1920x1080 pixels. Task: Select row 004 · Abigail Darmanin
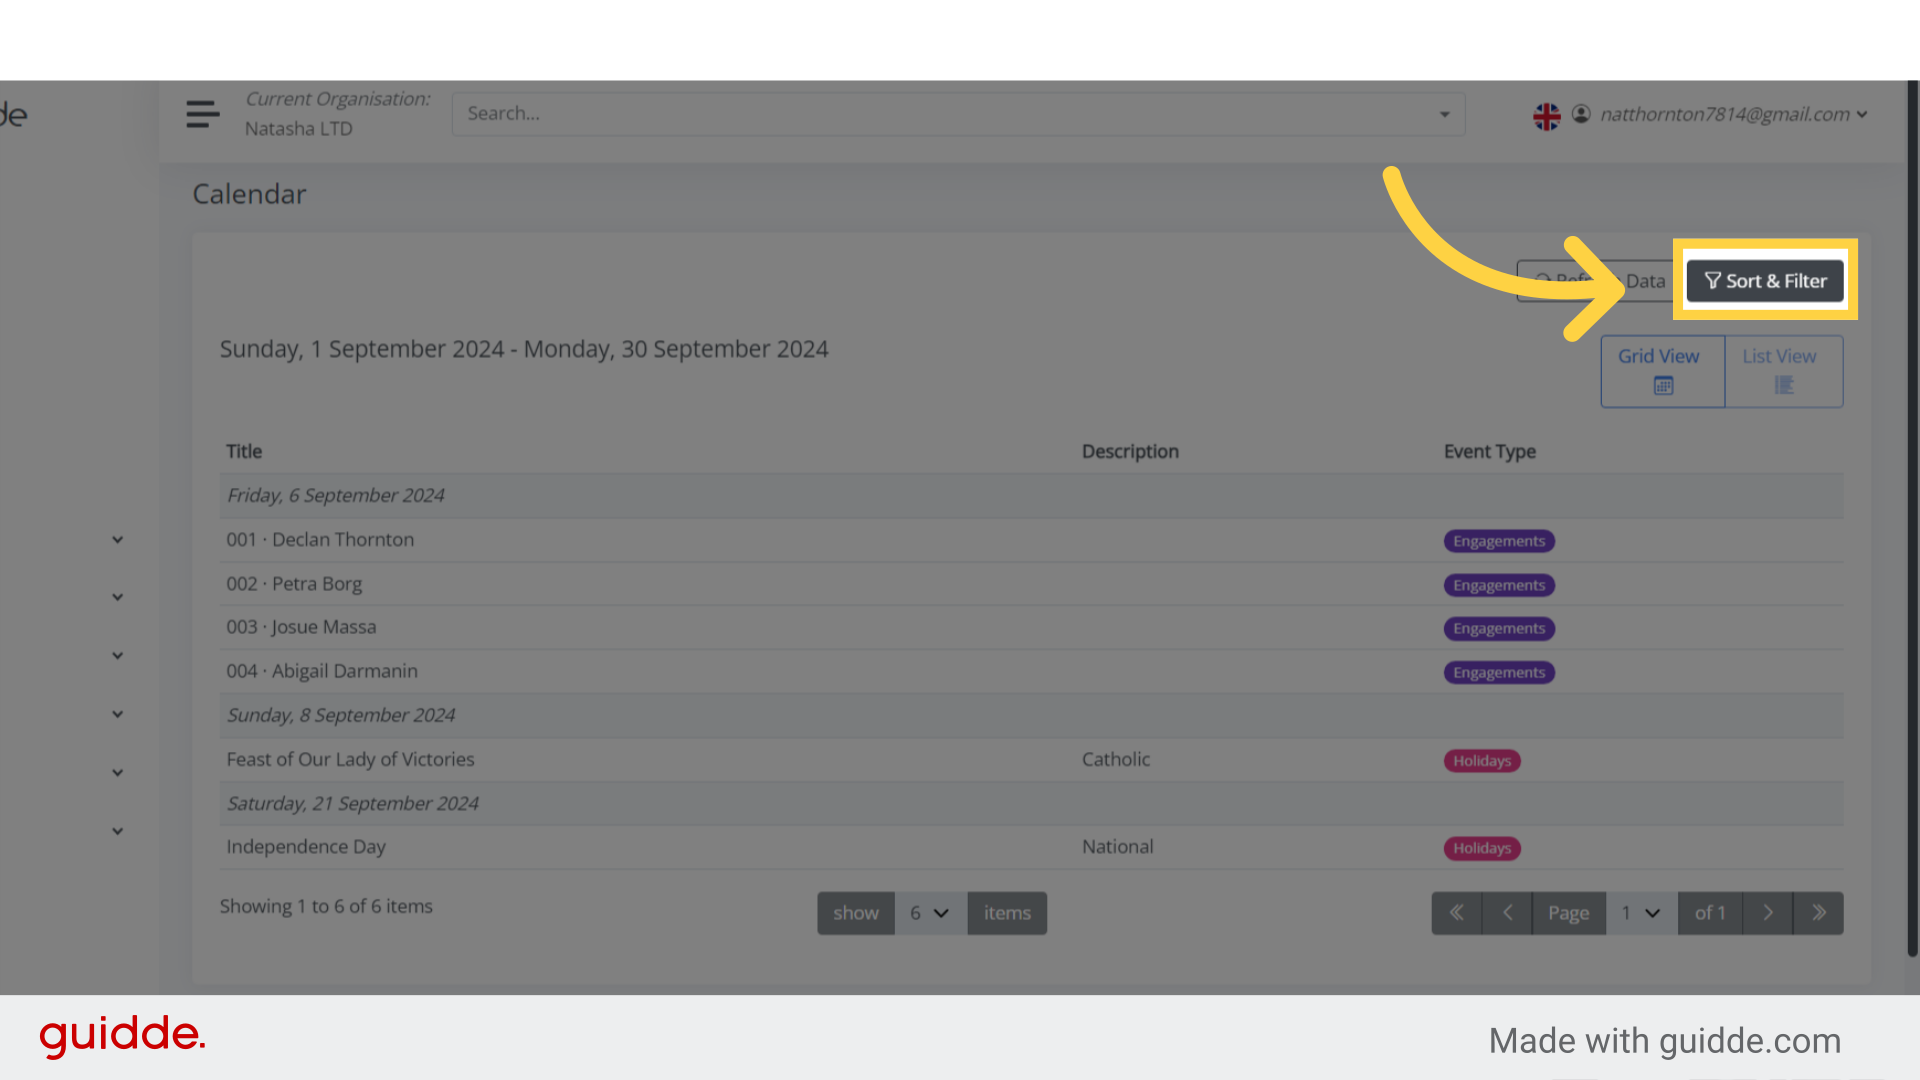click(1031, 672)
